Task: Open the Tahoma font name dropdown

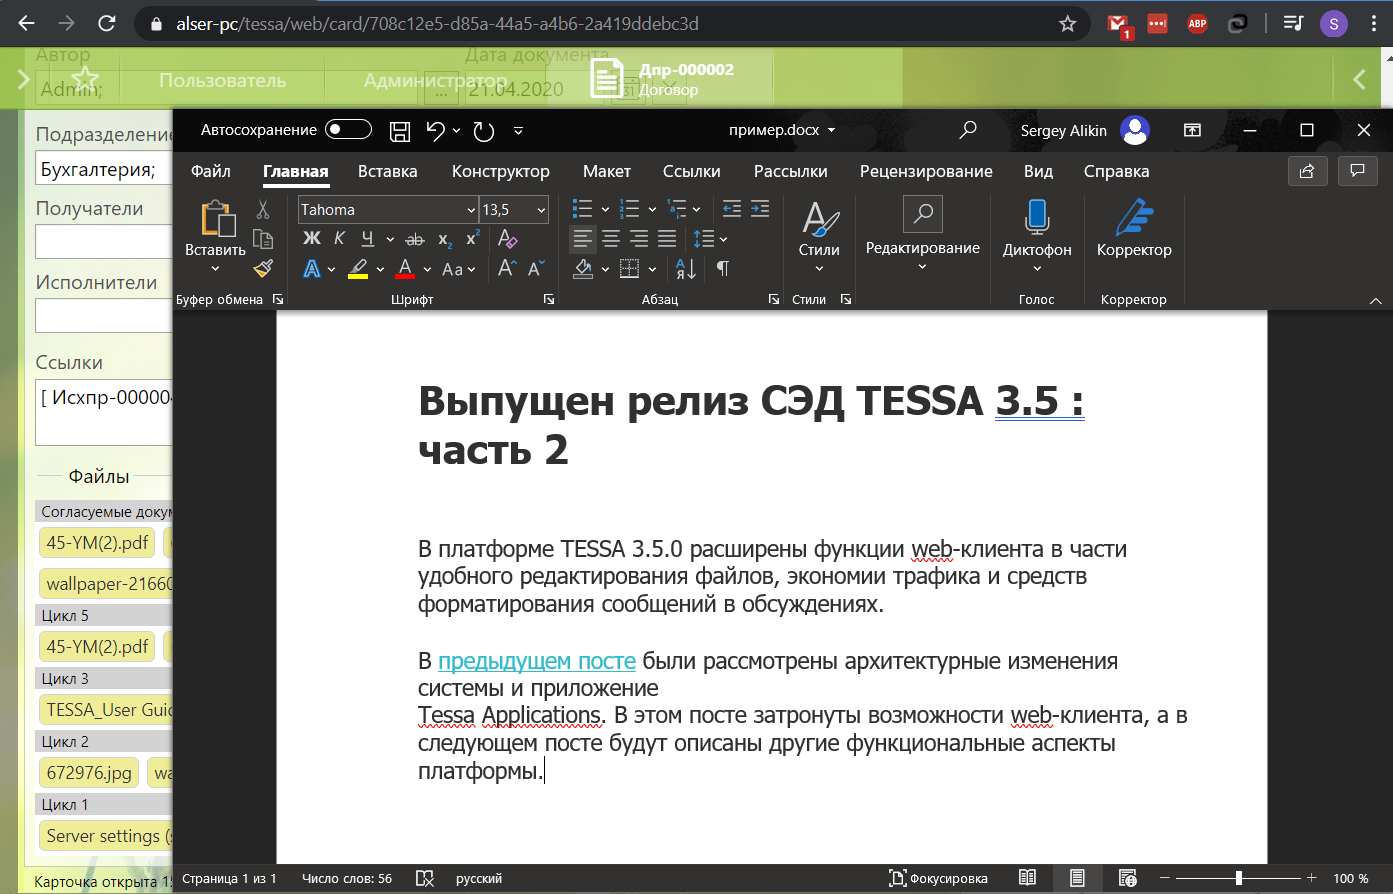Action: (471, 210)
